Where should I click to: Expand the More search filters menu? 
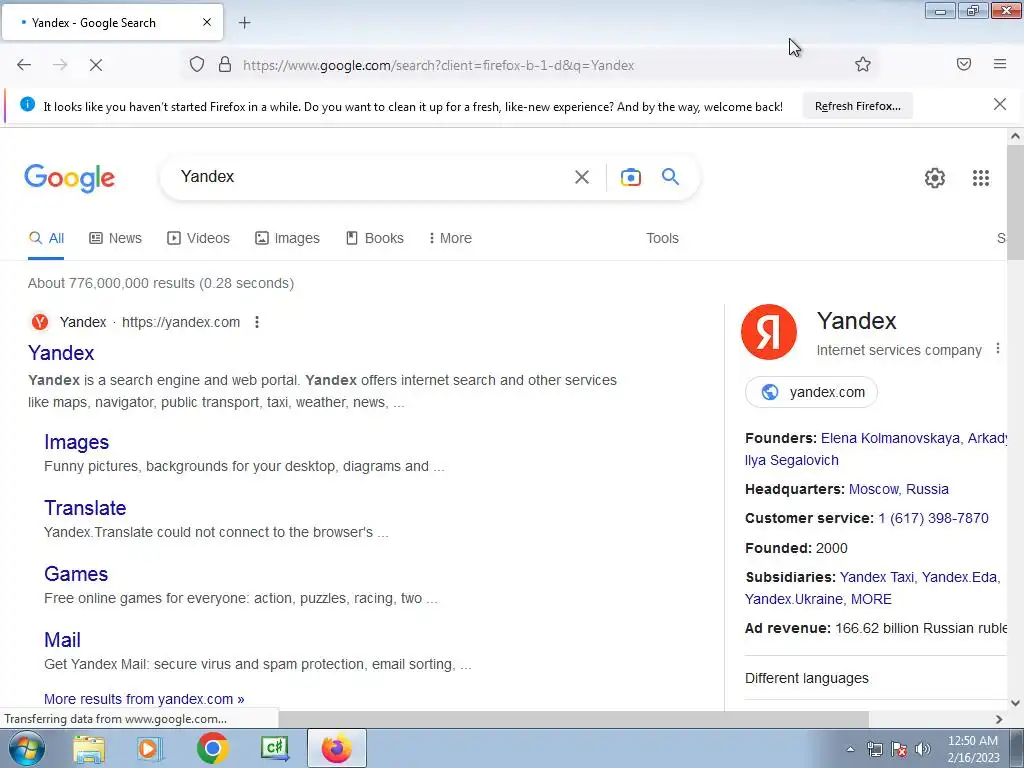coord(450,238)
